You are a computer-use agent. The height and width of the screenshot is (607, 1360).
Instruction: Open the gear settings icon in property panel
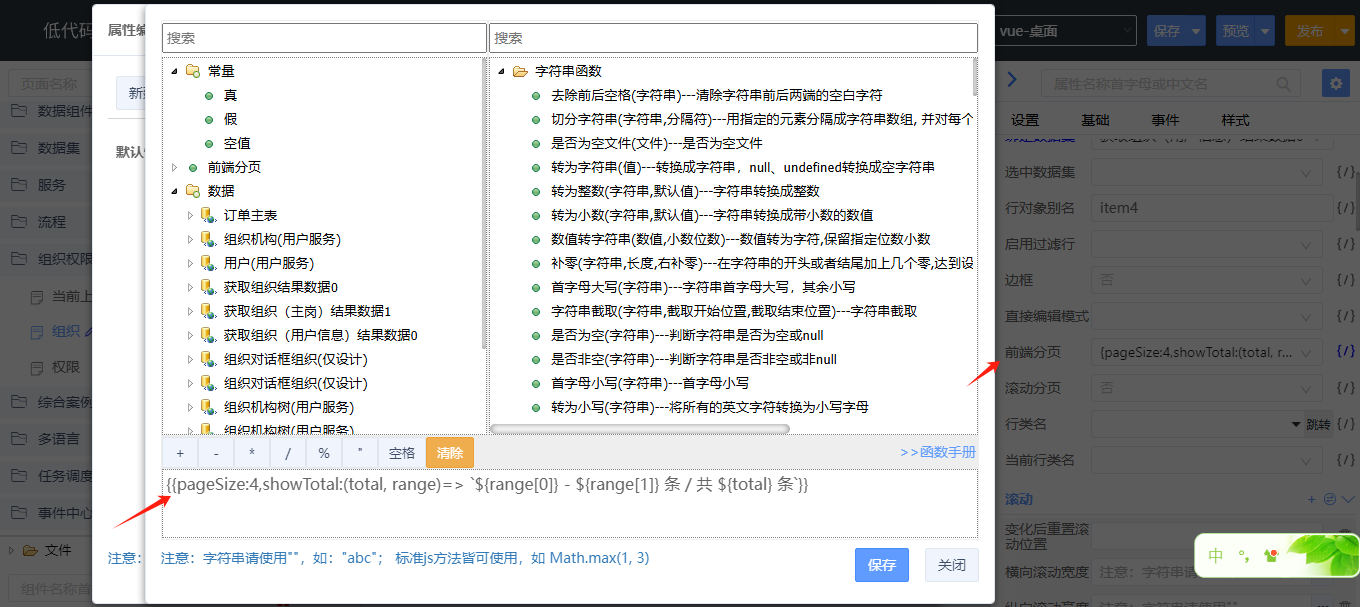pos(1335,83)
